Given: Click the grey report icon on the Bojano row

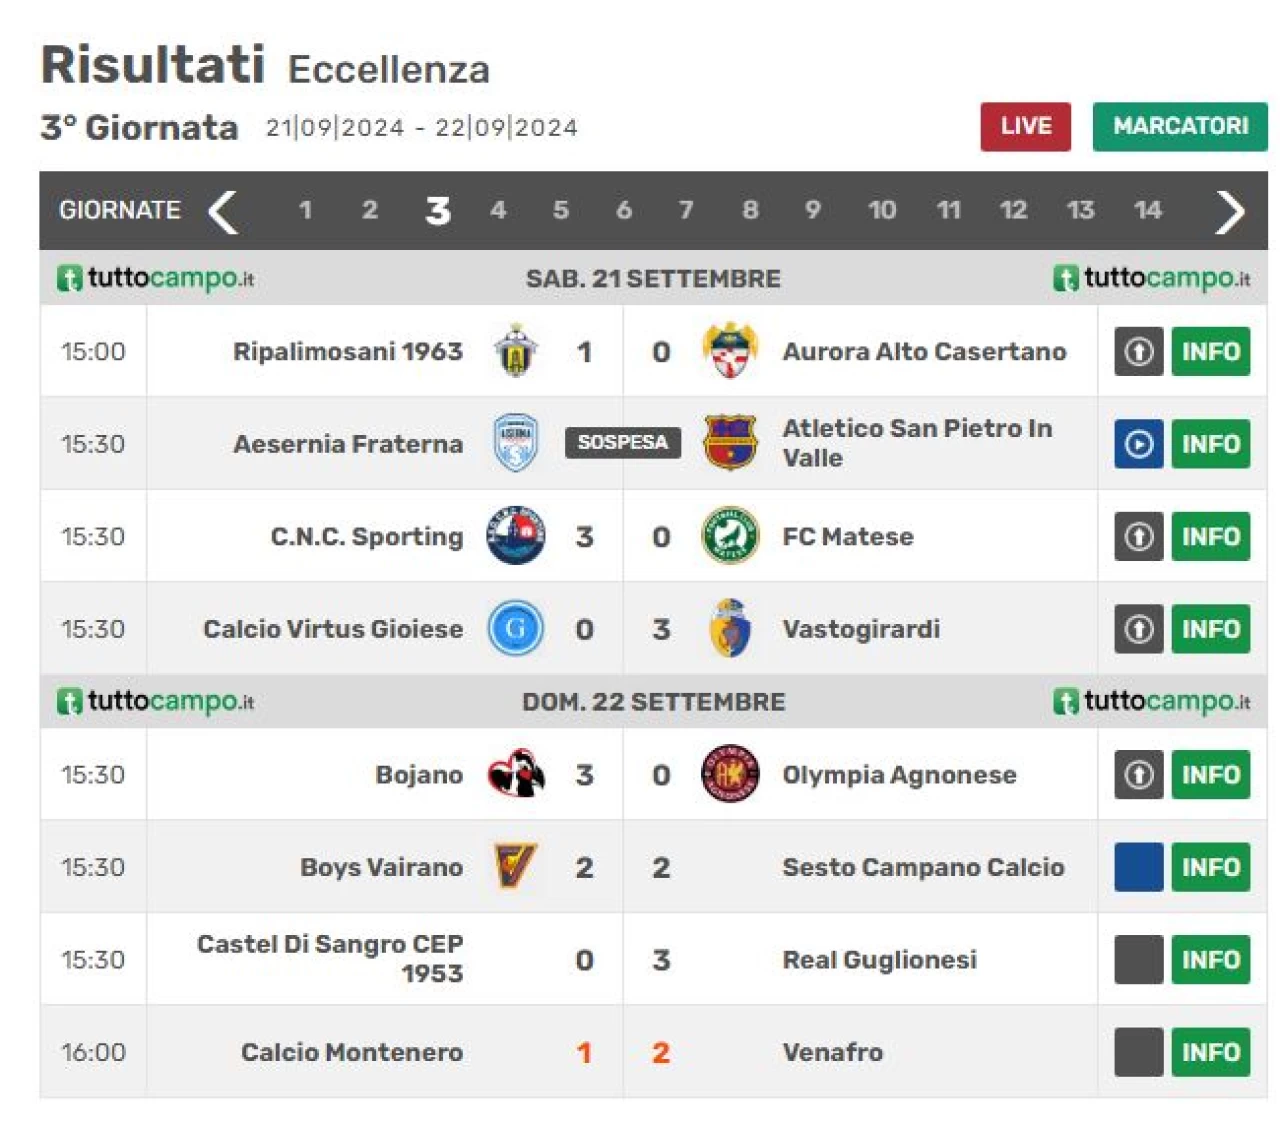Looking at the screenshot, I should click(1138, 775).
